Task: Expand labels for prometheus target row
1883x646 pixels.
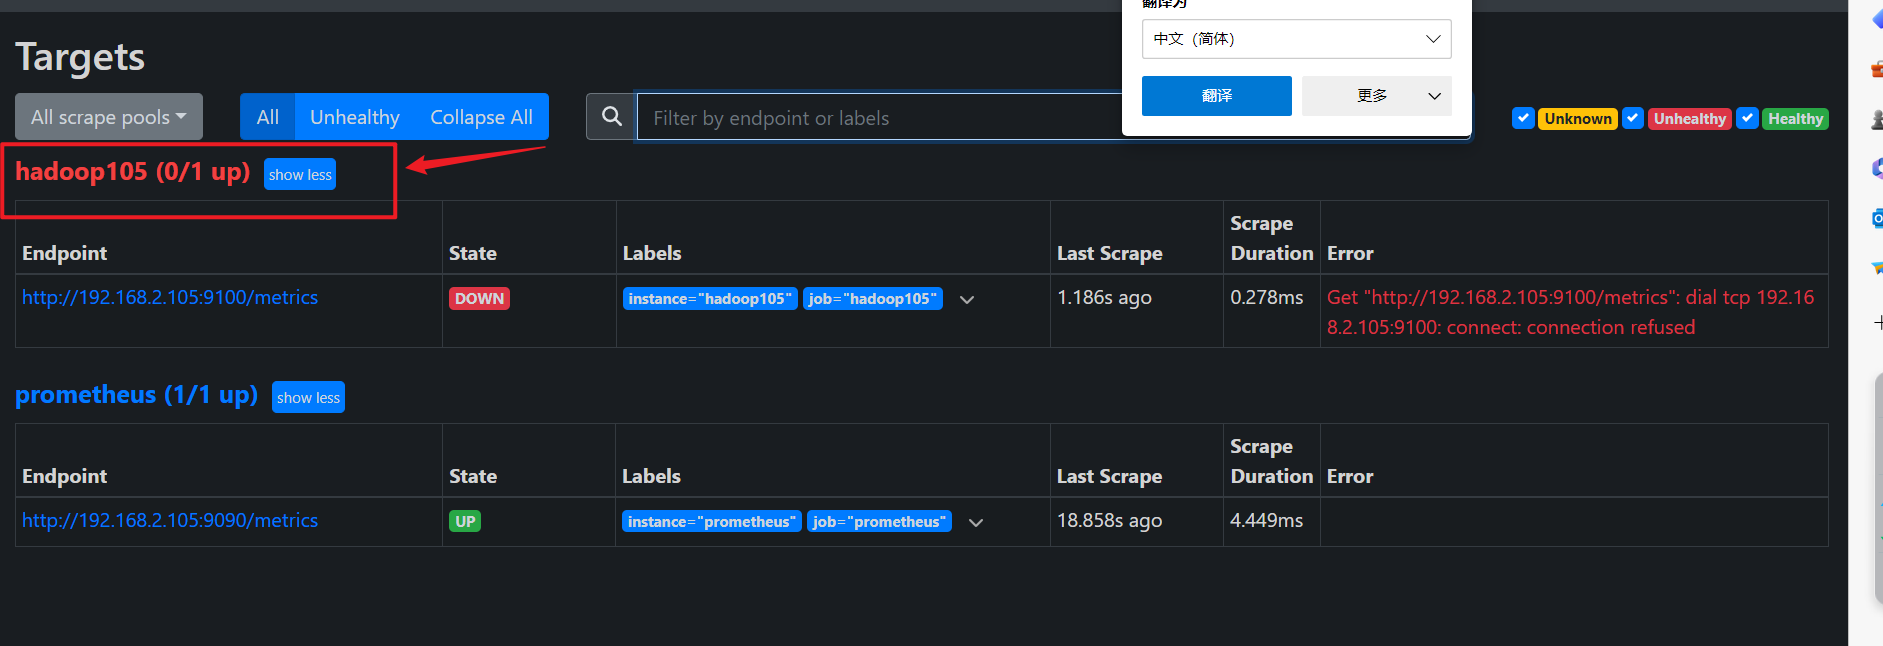Action: (x=976, y=522)
